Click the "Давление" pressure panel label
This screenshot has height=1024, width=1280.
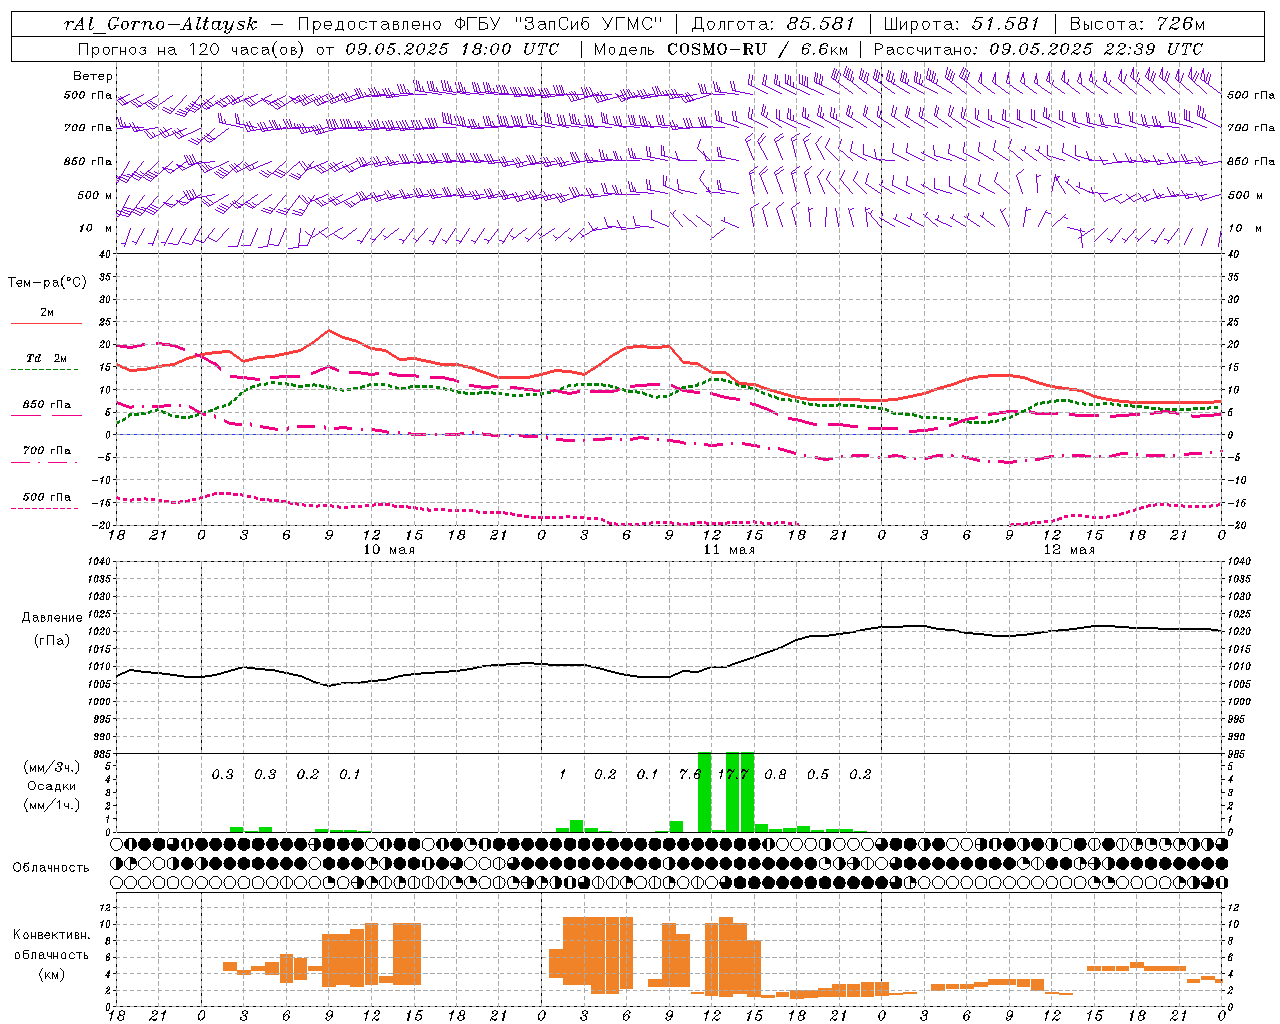pos(52,617)
